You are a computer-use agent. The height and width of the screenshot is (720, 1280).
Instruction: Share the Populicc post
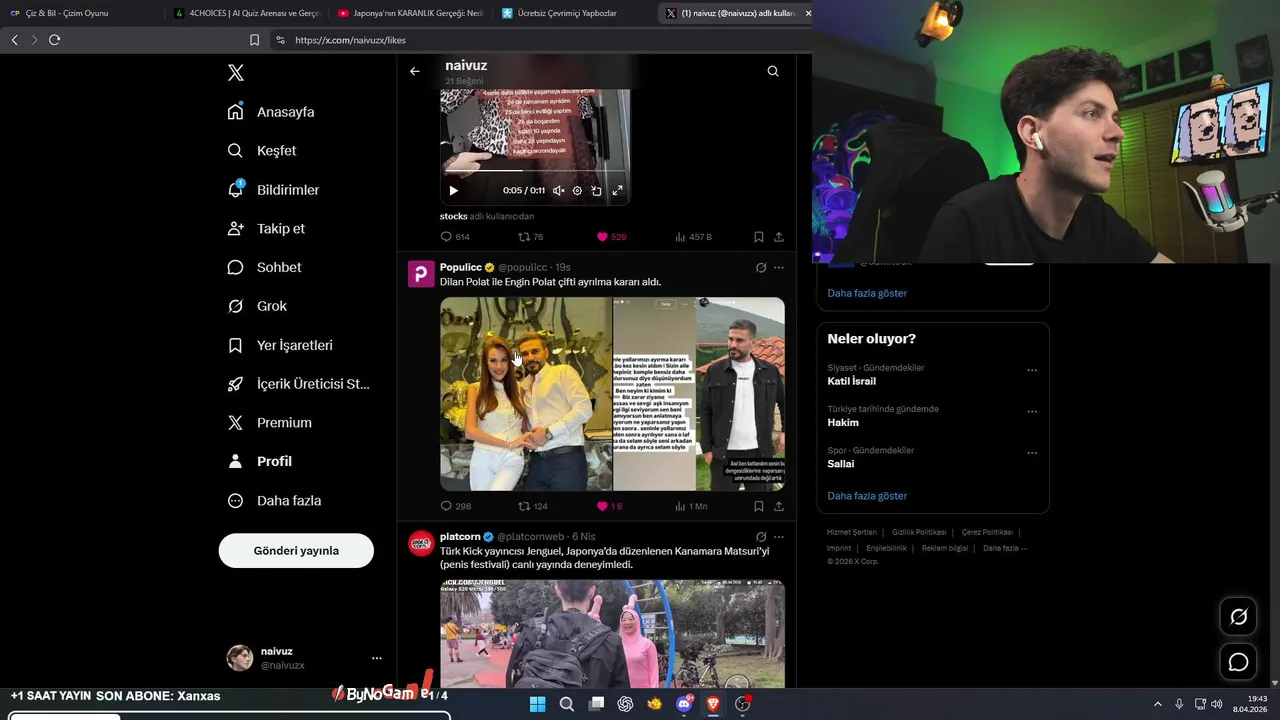(x=779, y=506)
